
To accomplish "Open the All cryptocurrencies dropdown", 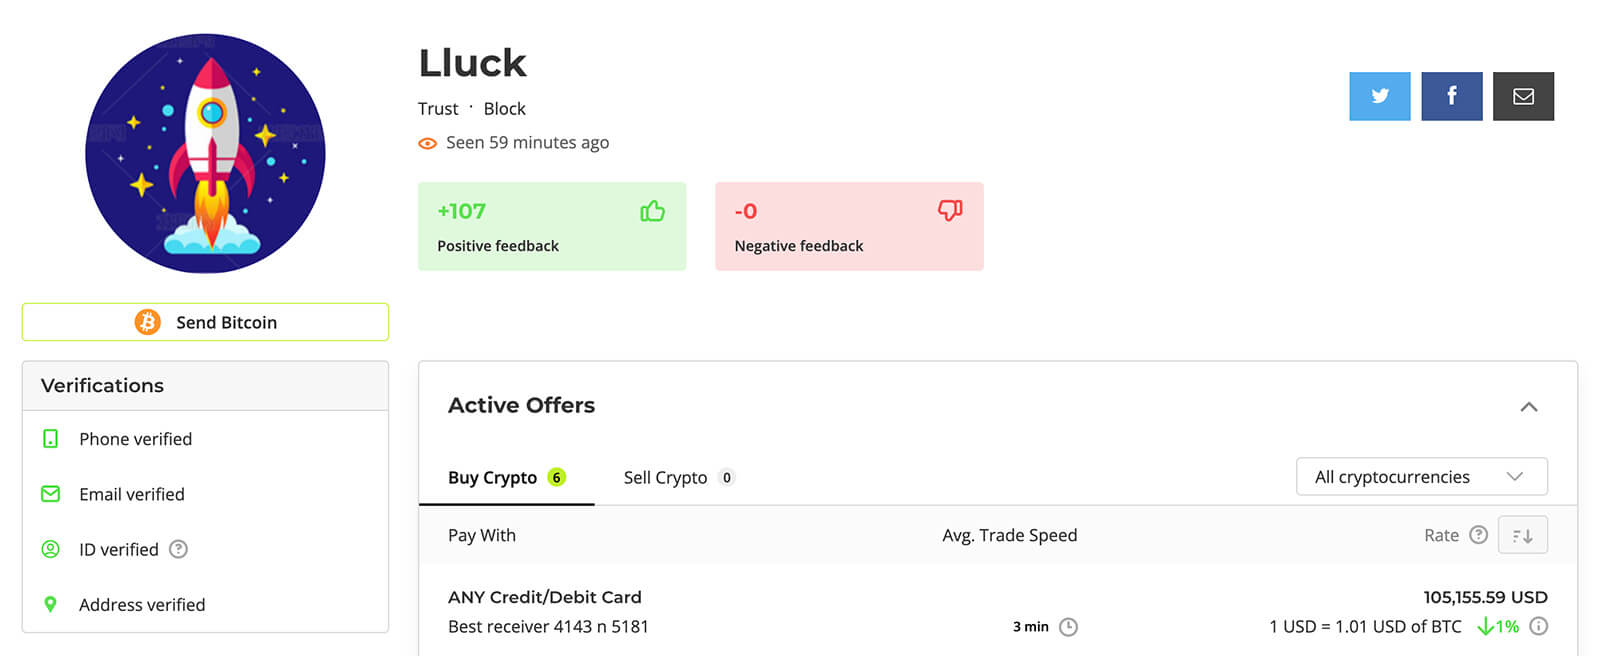I will pyautogui.click(x=1421, y=477).
